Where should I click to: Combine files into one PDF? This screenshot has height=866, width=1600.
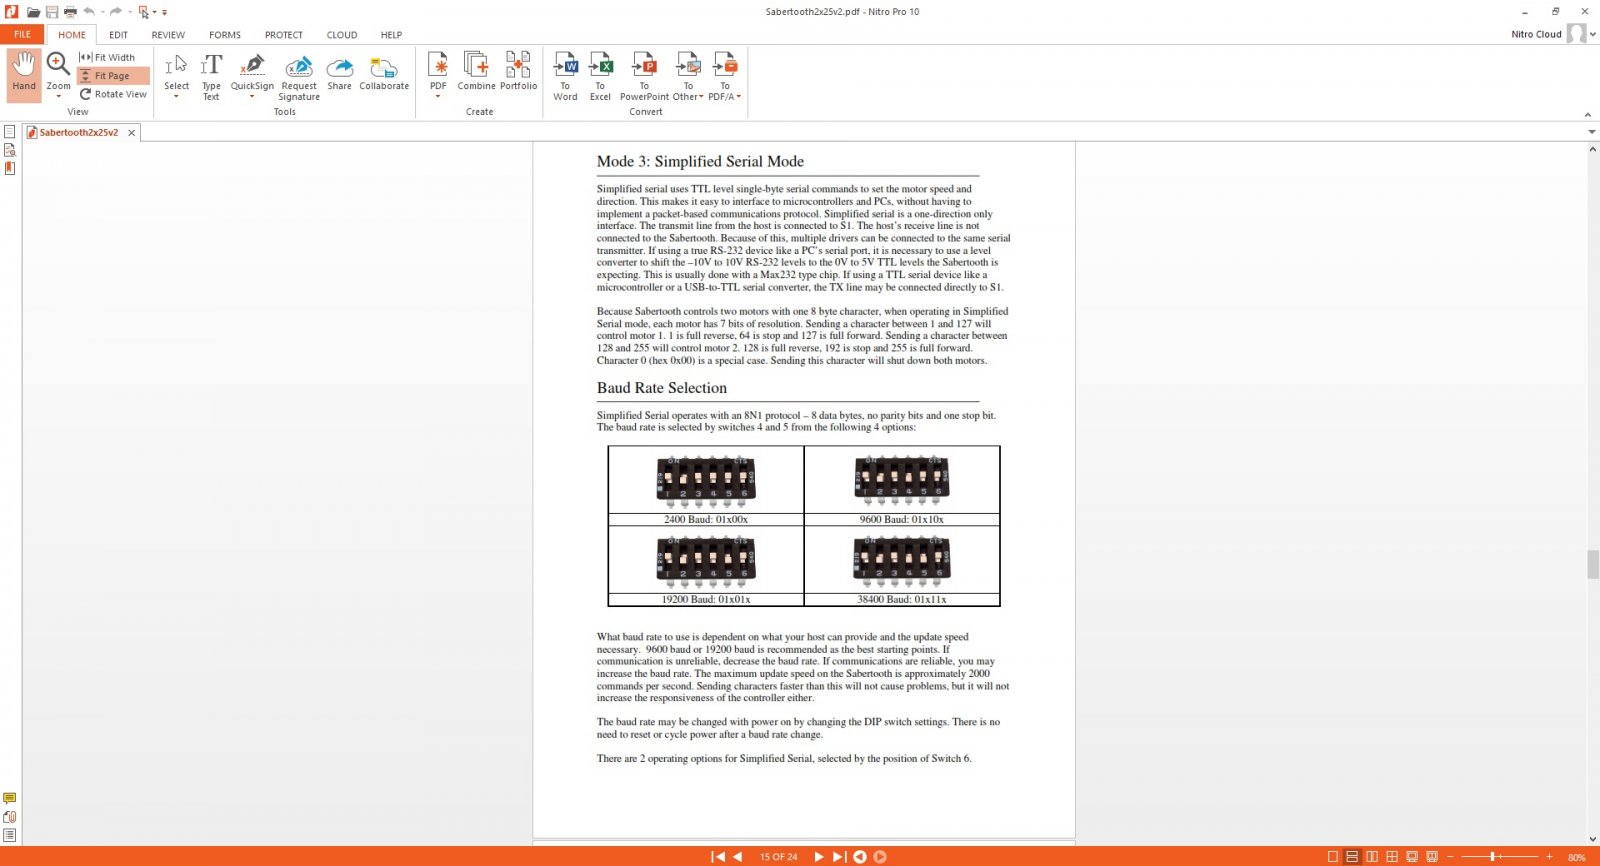[476, 72]
